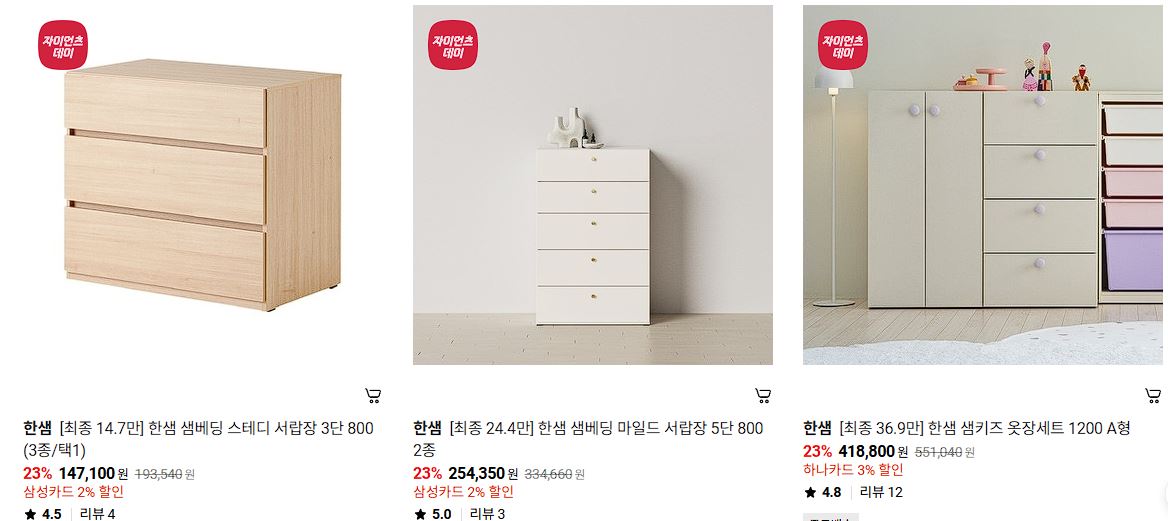The height and width of the screenshot is (521, 1168).
Task: Click 자이언츠 데이 badge on wooden 3-drawer chest
Action: click(x=63, y=45)
